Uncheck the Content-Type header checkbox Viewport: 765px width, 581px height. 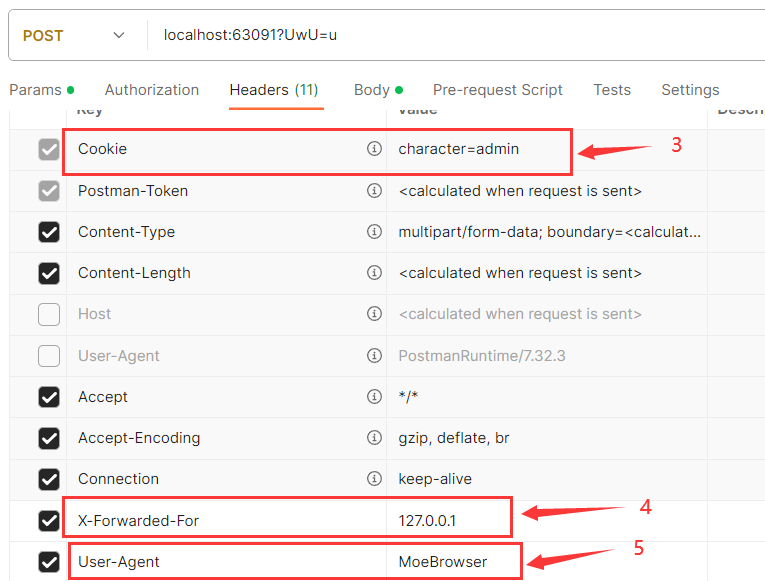pos(49,232)
